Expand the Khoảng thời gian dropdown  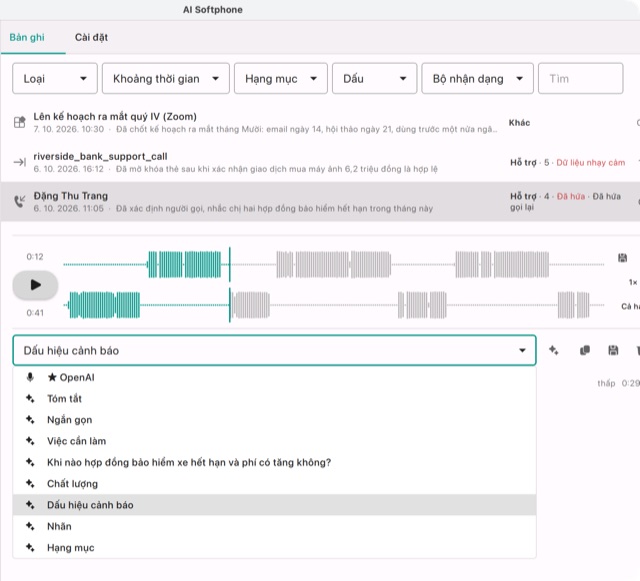166,78
